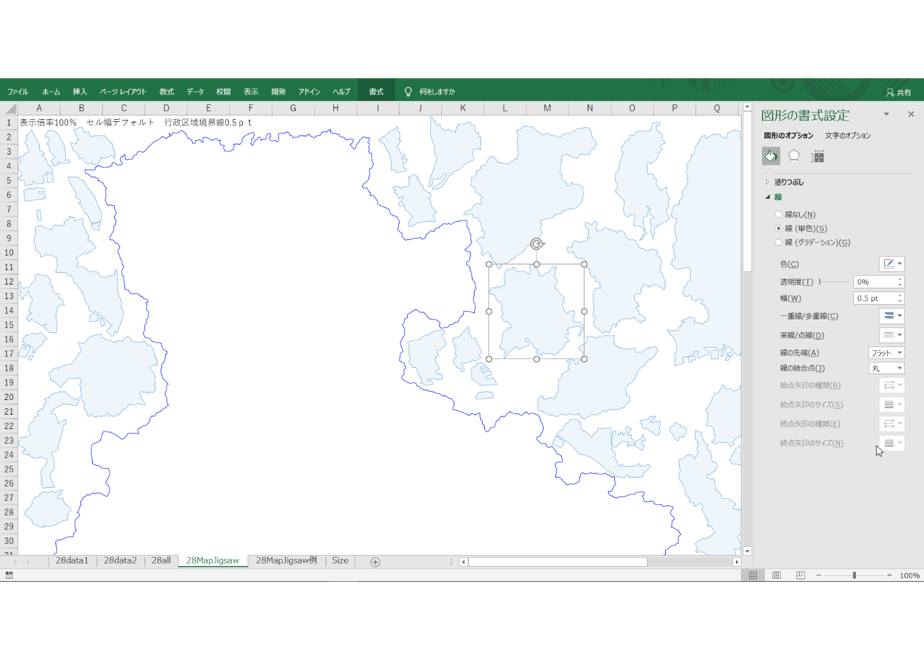924x660 pixels.
Task: Collapse the 線 section
Action: [768, 197]
